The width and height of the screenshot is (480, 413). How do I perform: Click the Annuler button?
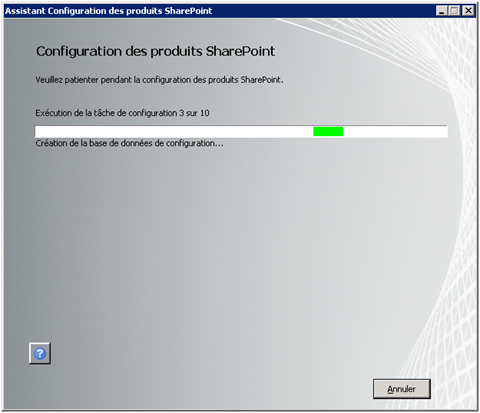click(402, 389)
